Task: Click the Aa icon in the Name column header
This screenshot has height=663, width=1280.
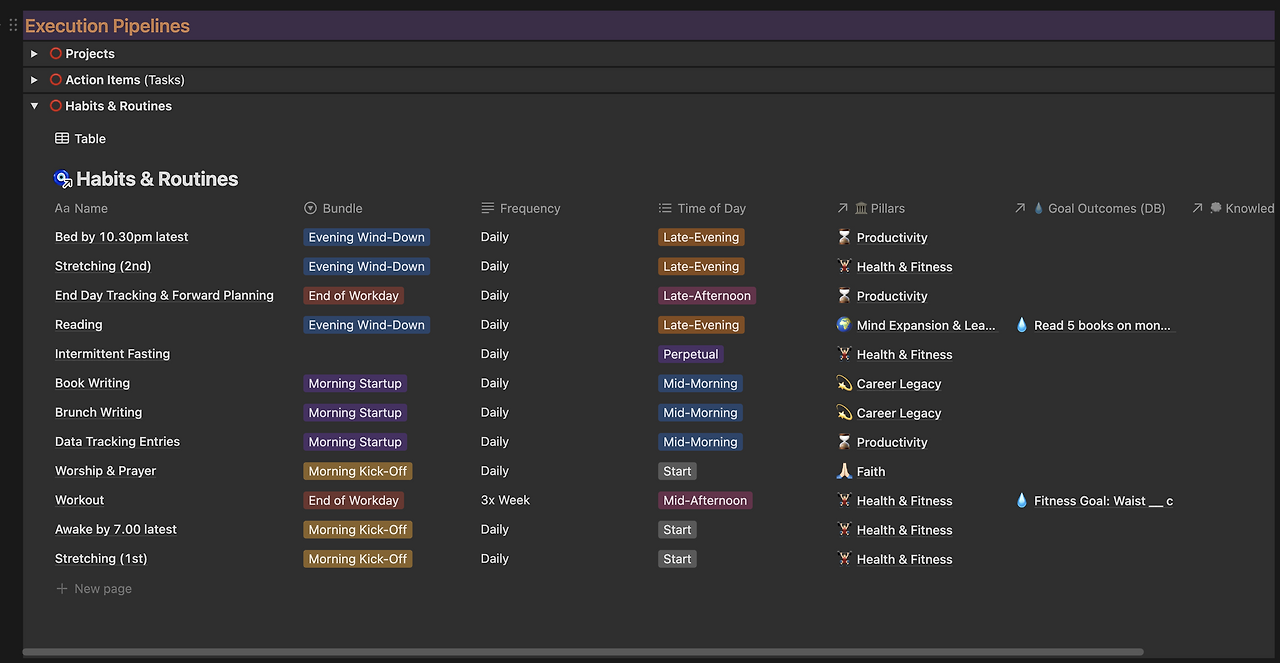Action: tap(61, 208)
